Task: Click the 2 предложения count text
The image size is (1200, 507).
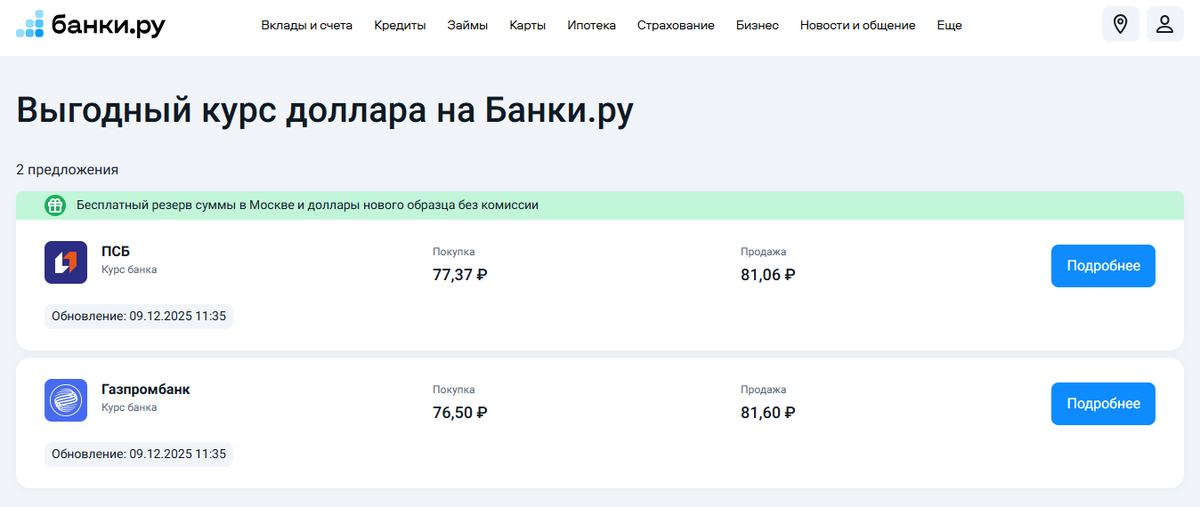Action: coord(67,170)
